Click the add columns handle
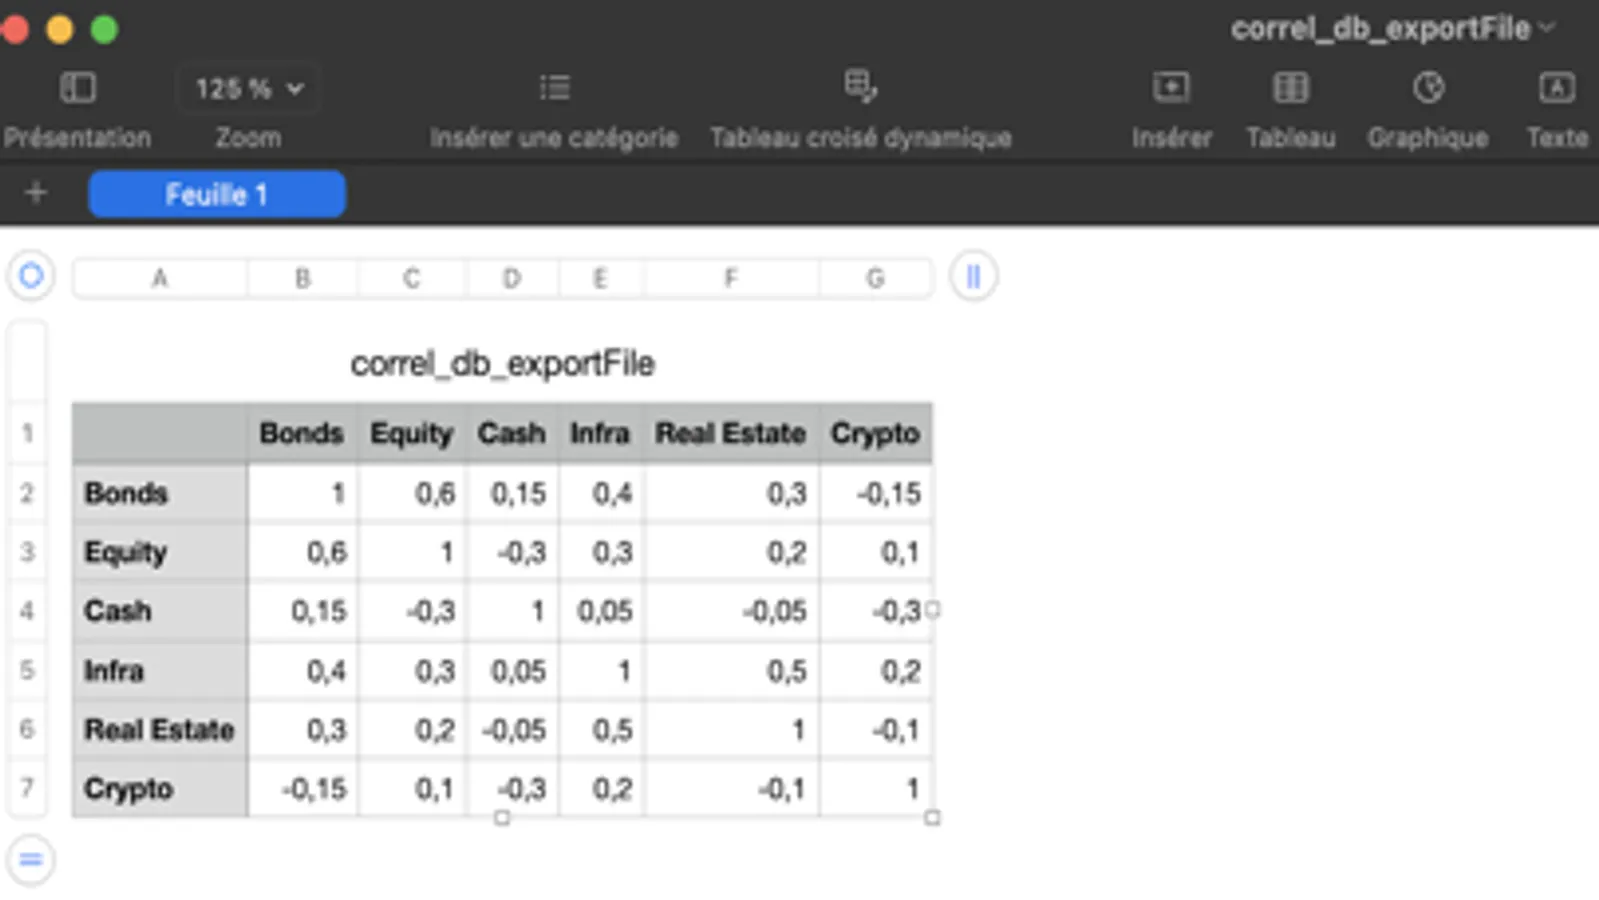Image resolution: width=1599 pixels, height=900 pixels. pos(973,276)
